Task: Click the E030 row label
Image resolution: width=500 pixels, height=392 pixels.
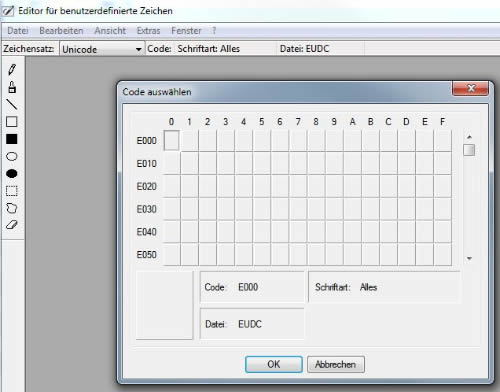Action: 146,209
